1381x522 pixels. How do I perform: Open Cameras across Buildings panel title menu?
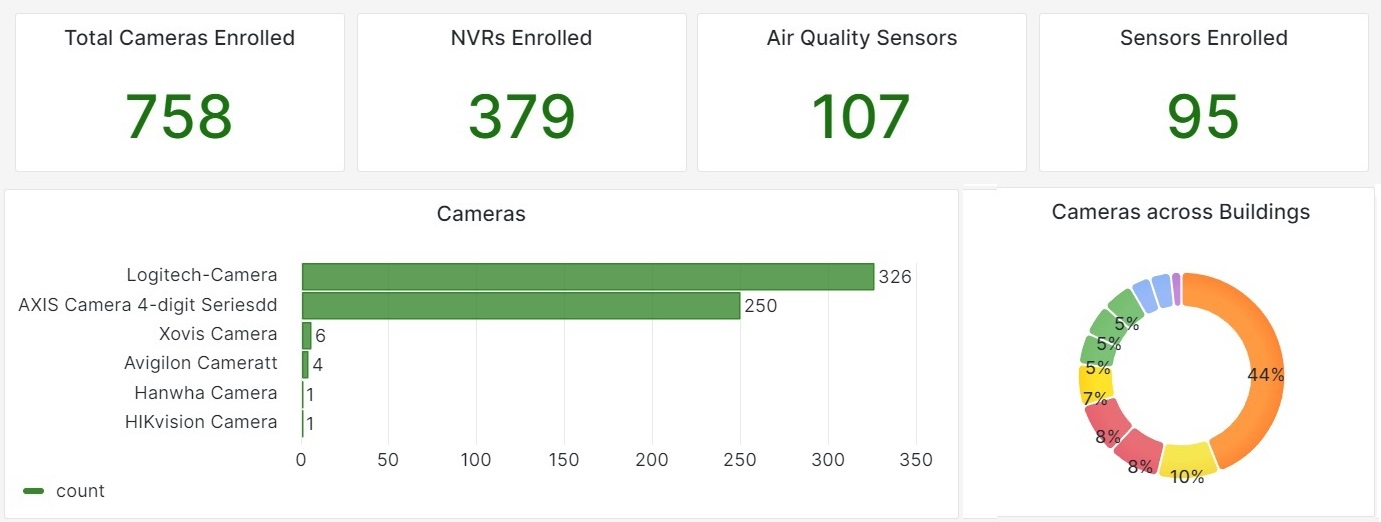pos(1180,212)
